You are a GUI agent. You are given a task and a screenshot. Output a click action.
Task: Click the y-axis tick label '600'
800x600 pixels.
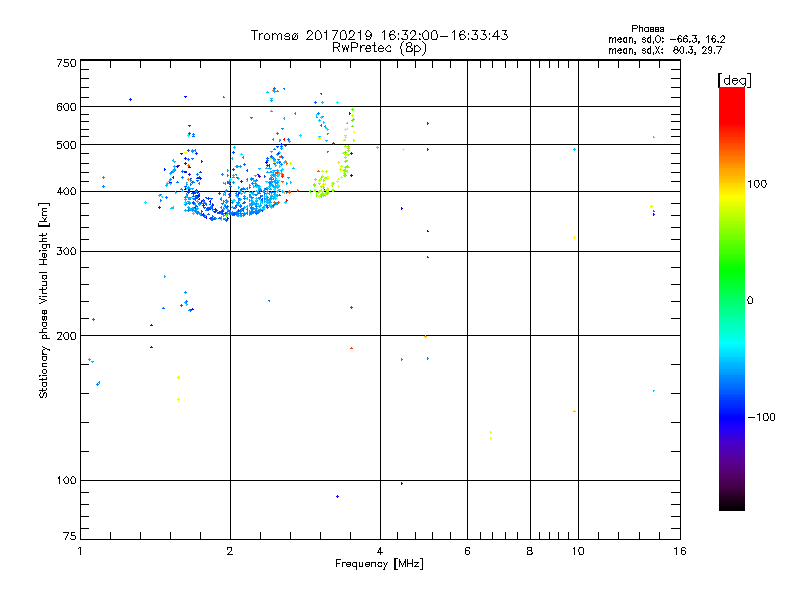click(x=66, y=107)
